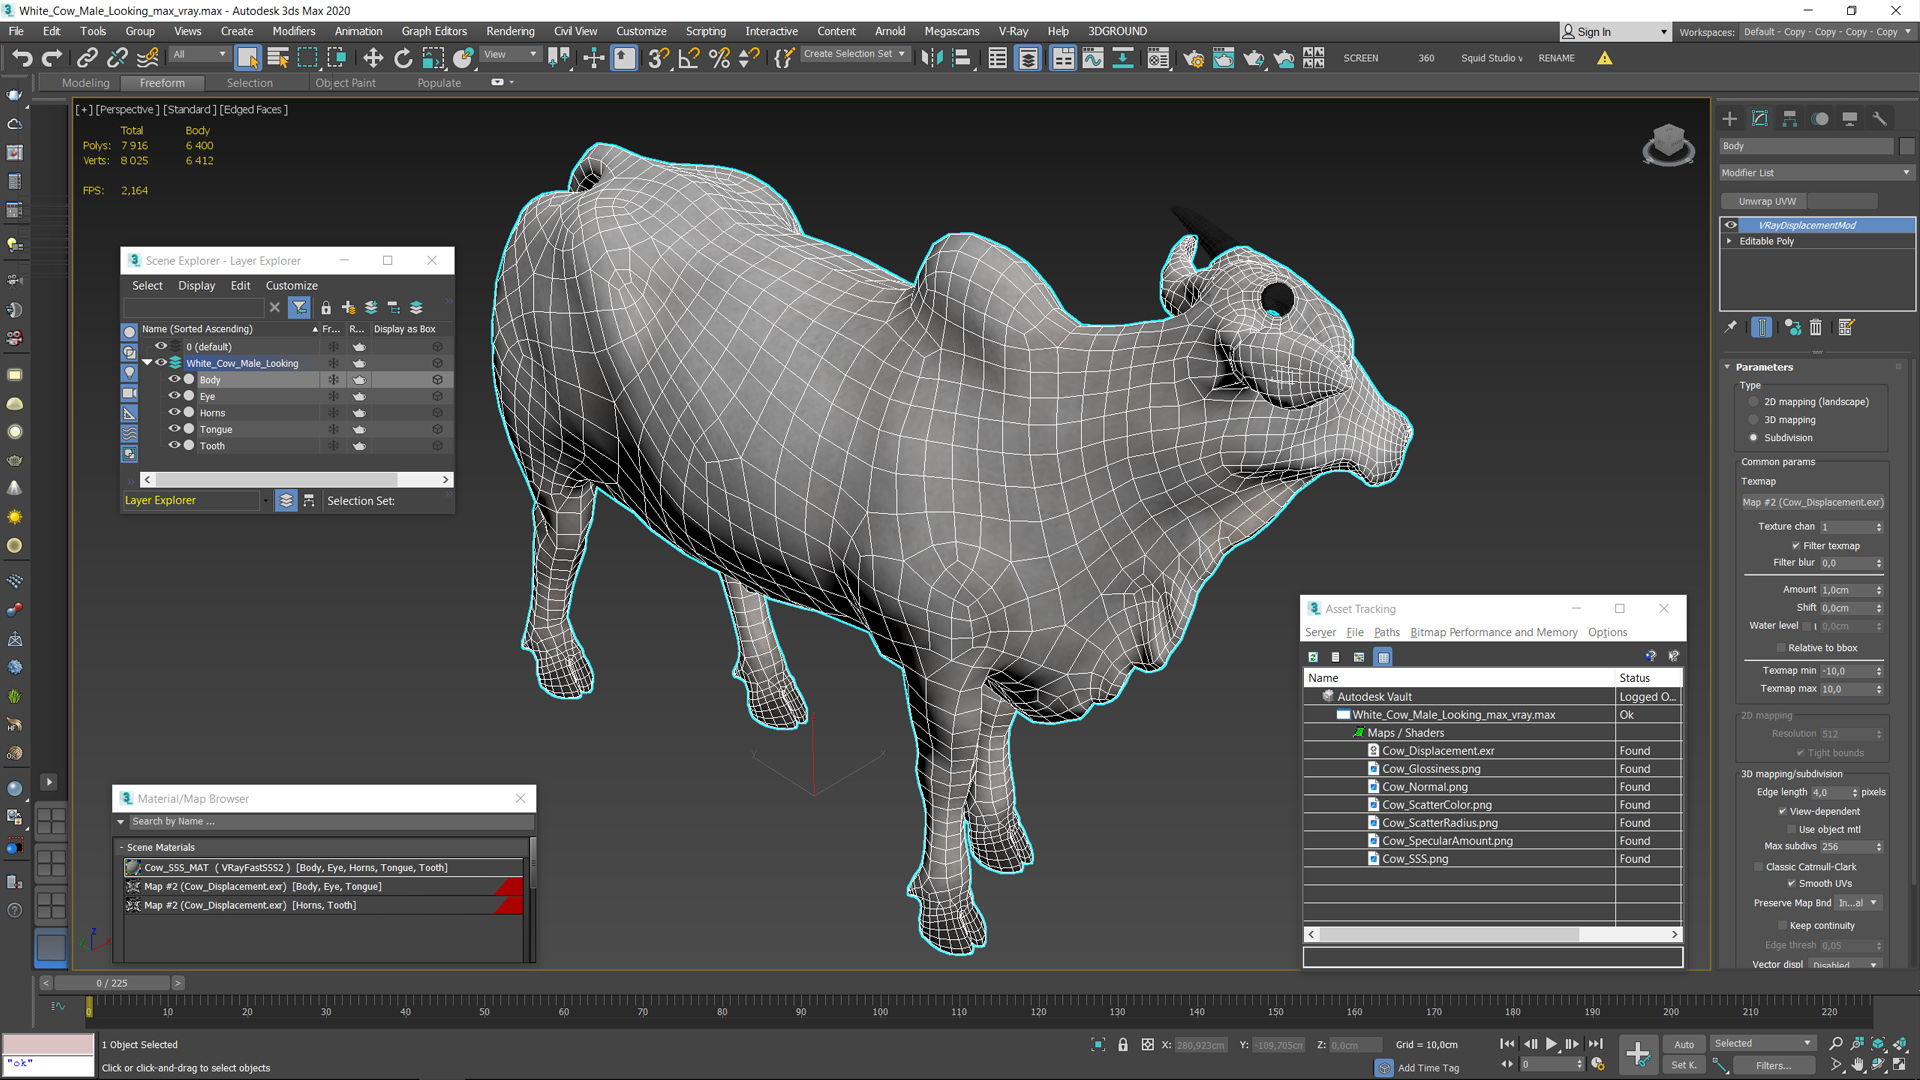The width and height of the screenshot is (1920, 1080).
Task: Choose the Select and Move tool
Action: [373, 58]
